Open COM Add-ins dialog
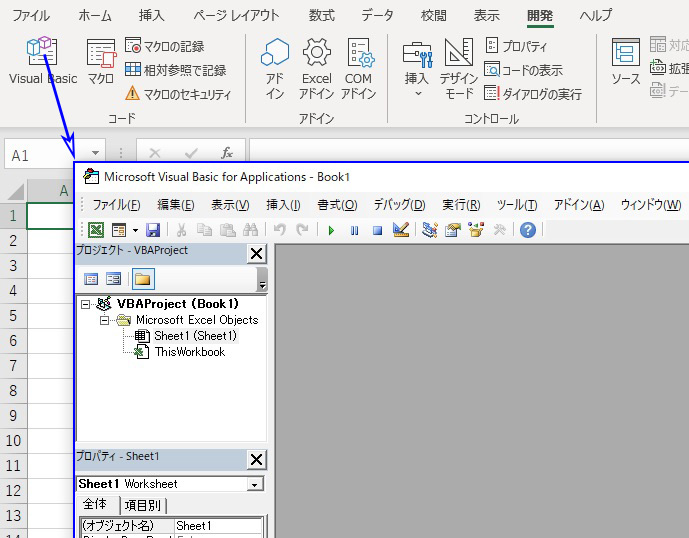The width and height of the screenshot is (689, 538). click(x=358, y=68)
